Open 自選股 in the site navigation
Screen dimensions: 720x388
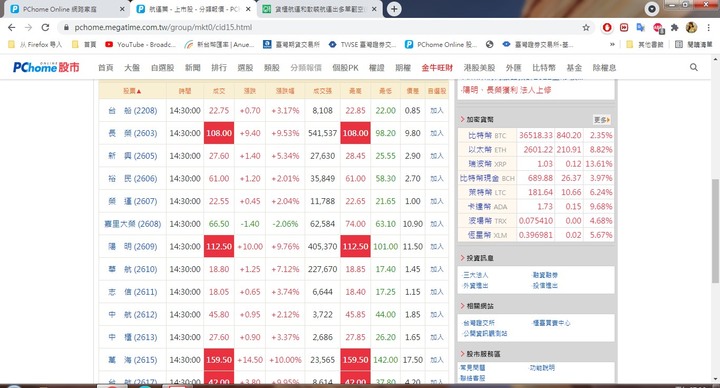(163, 67)
